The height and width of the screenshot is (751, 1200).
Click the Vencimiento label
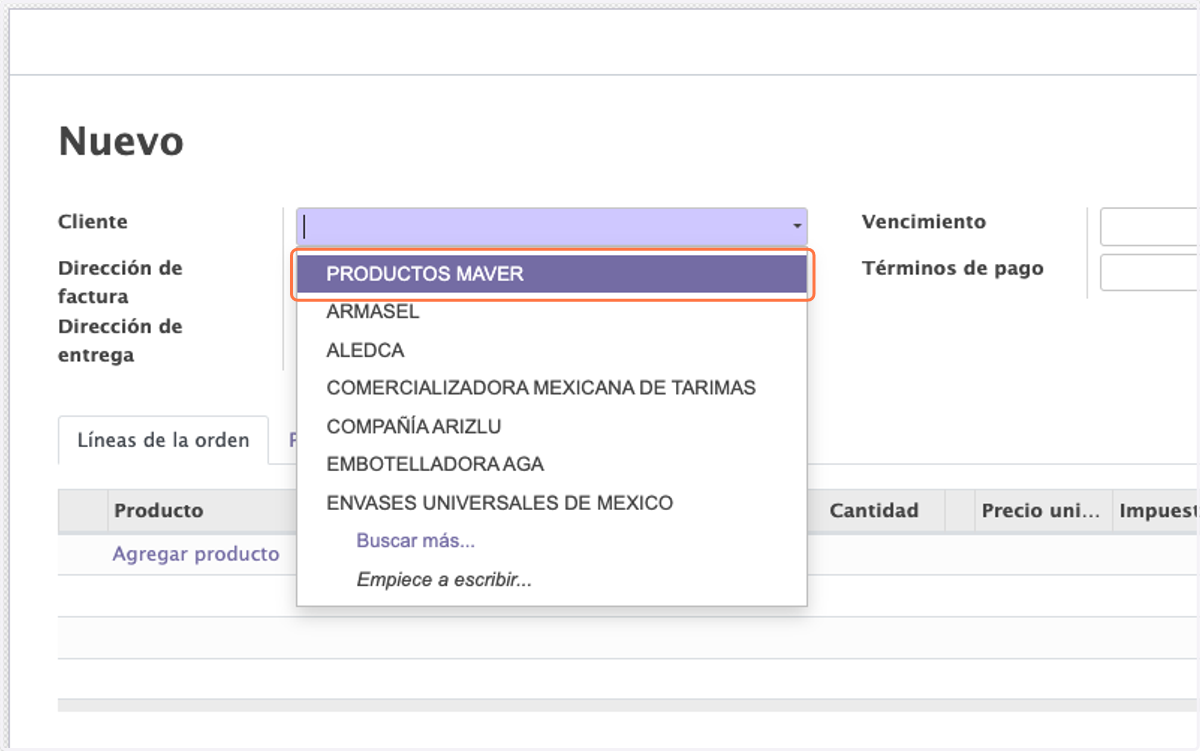point(924,222)
